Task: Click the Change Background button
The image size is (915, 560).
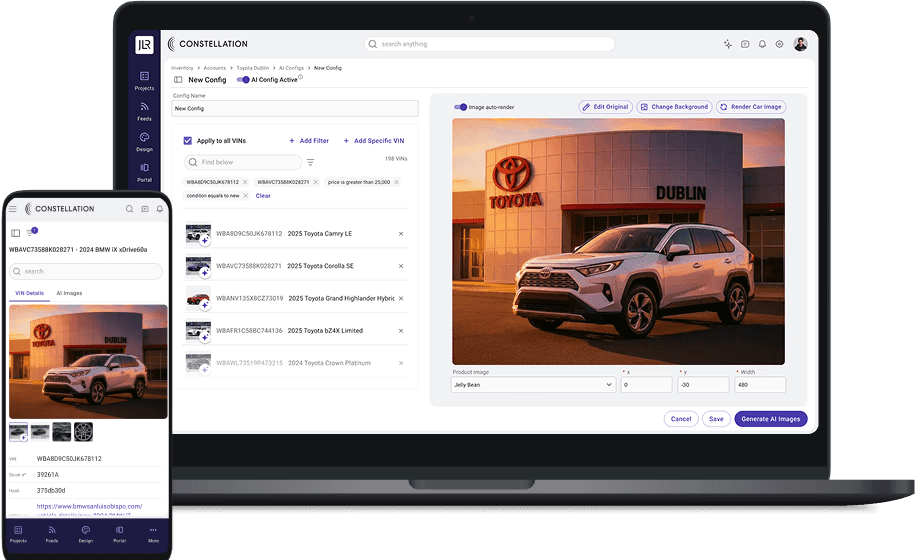Action: [x=674, y=107]
